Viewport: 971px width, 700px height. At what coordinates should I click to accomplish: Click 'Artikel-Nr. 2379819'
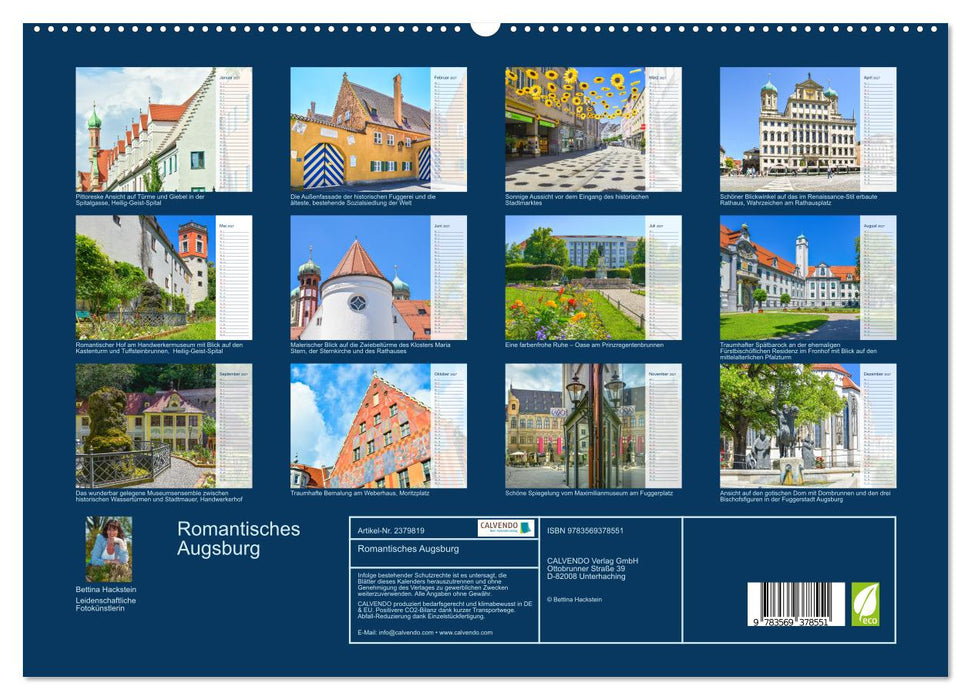[391, 531]
